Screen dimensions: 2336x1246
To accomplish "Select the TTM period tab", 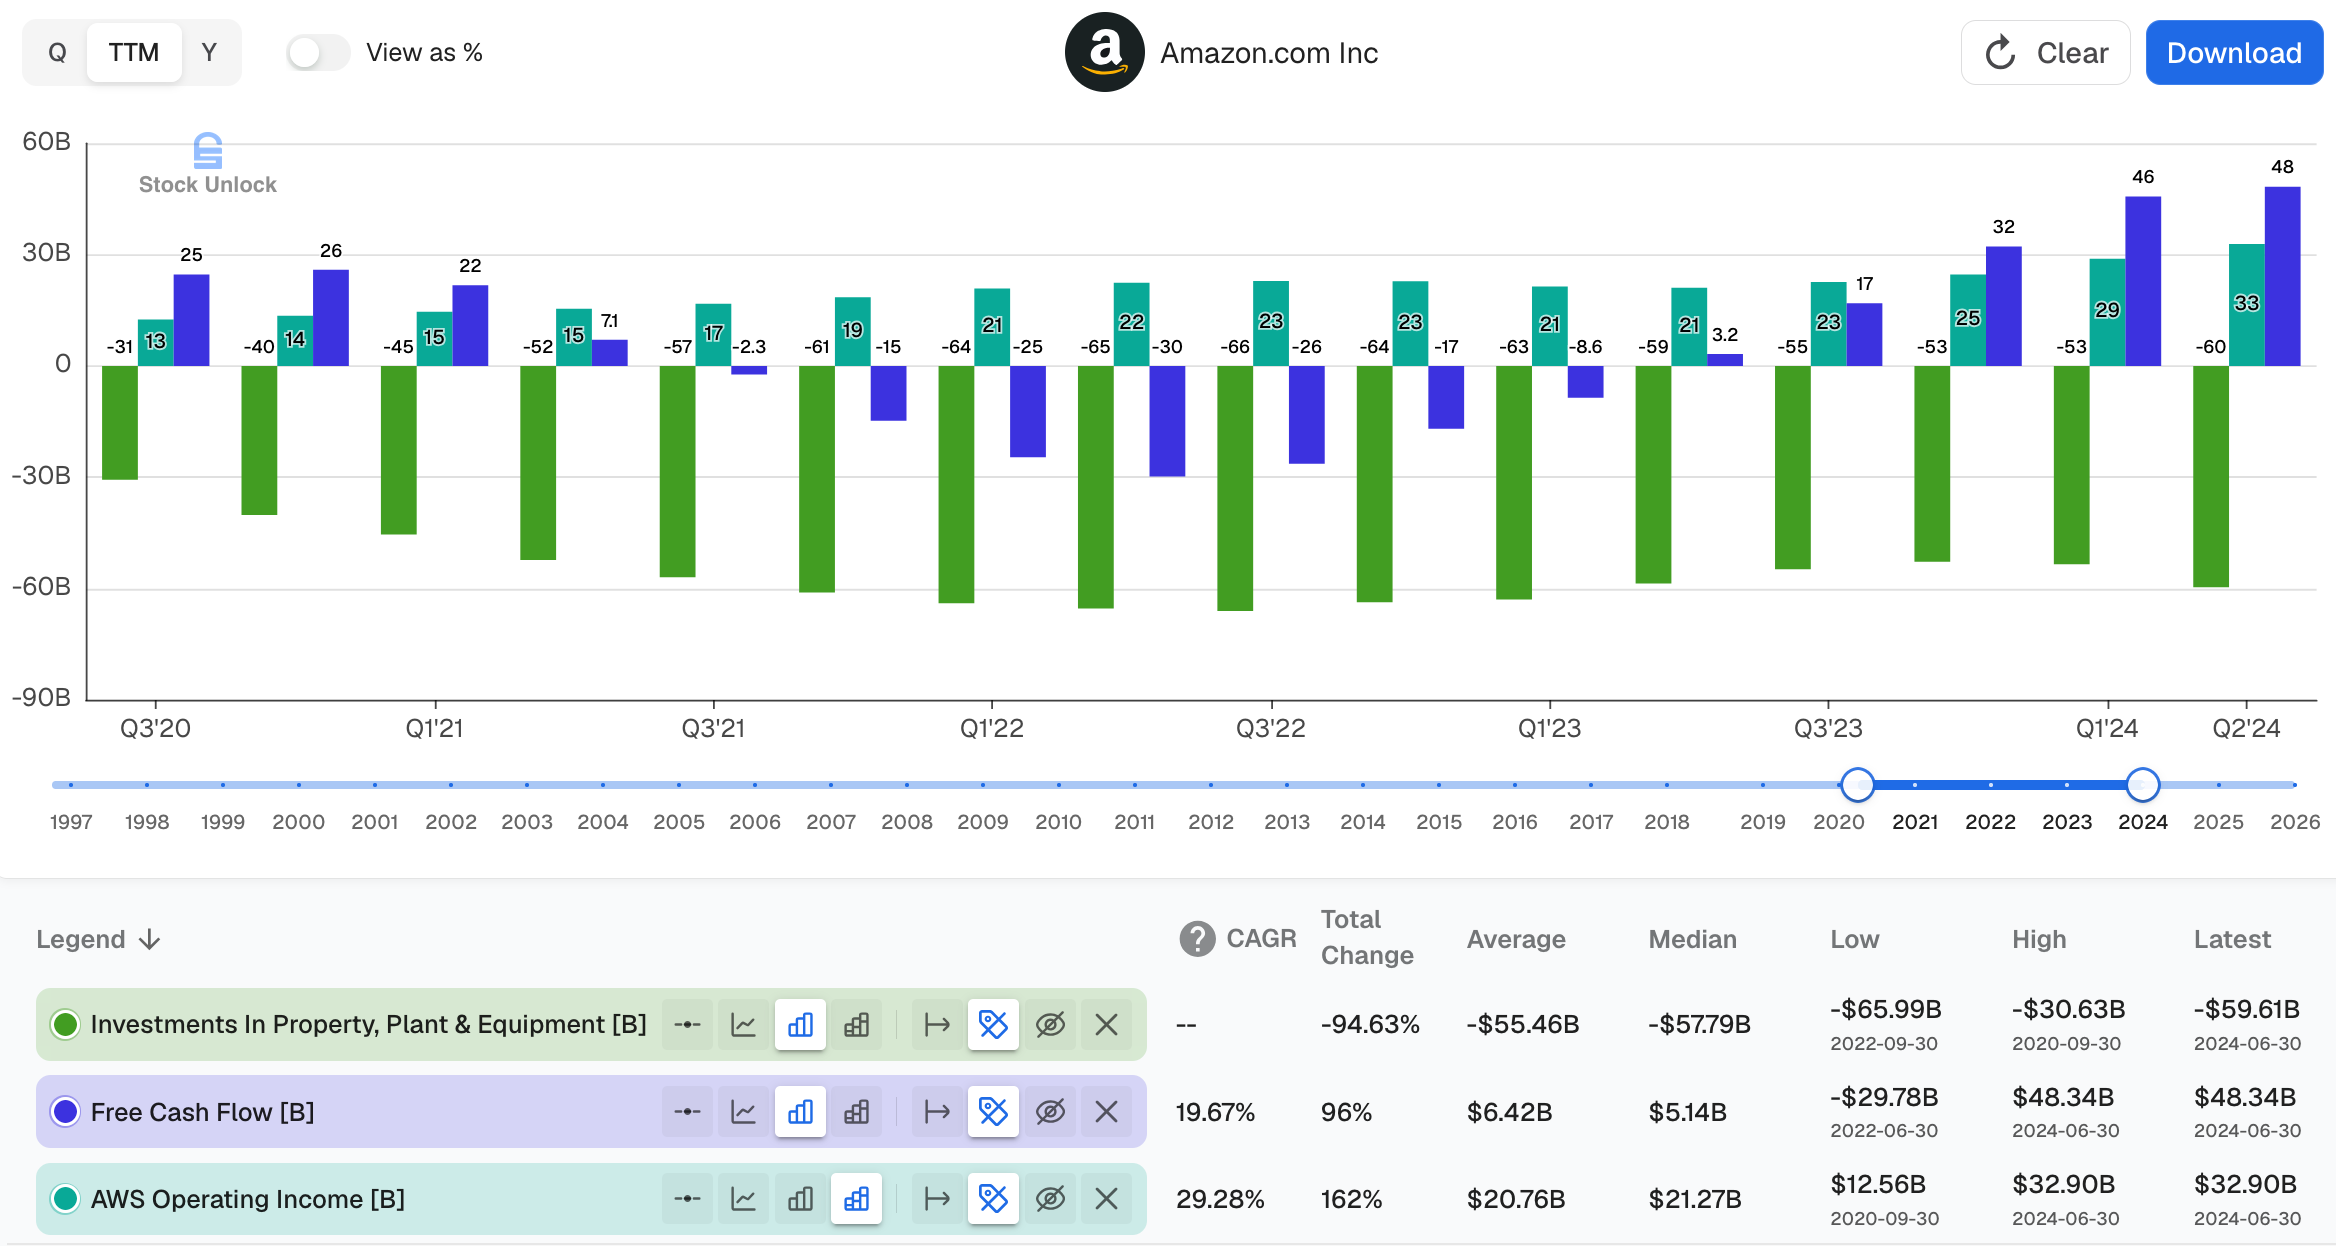I will [134, 52].
